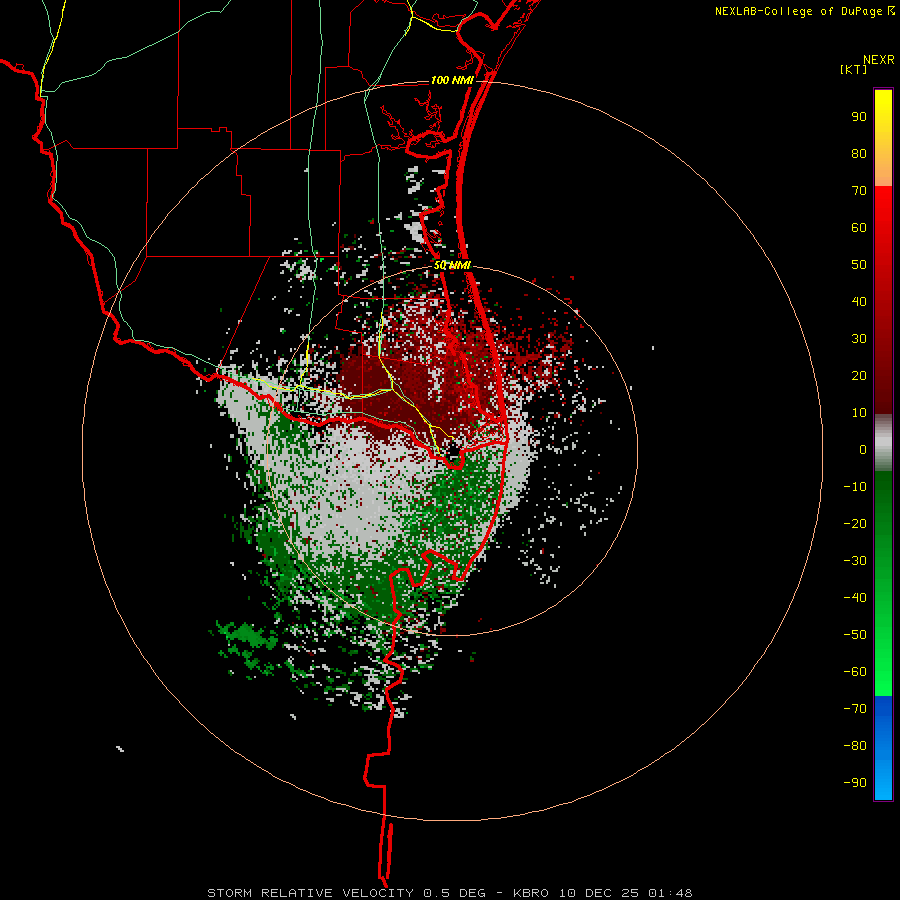Screen dimensions: 900x900
Task: Click the blue bottom segment of color bar
Action: [x=883, y=748]
